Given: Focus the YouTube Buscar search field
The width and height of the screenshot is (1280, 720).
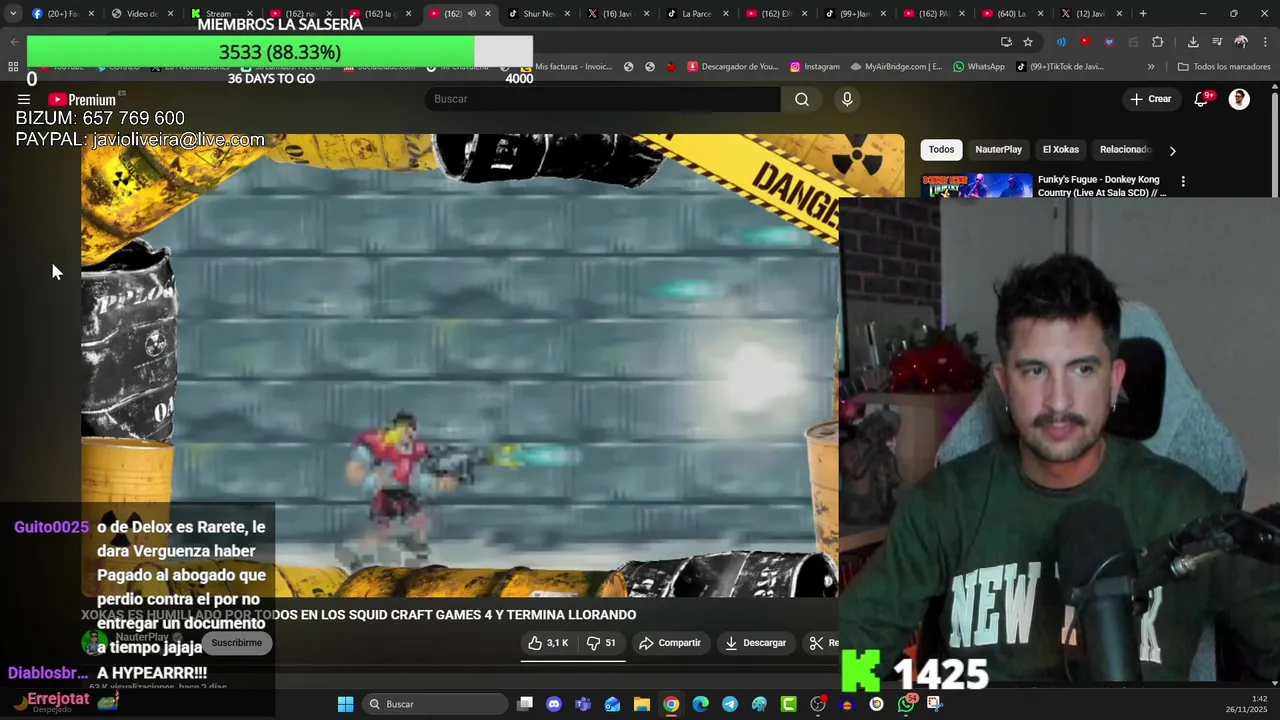Looking at the screenshot, I should [x=603, y=99].
